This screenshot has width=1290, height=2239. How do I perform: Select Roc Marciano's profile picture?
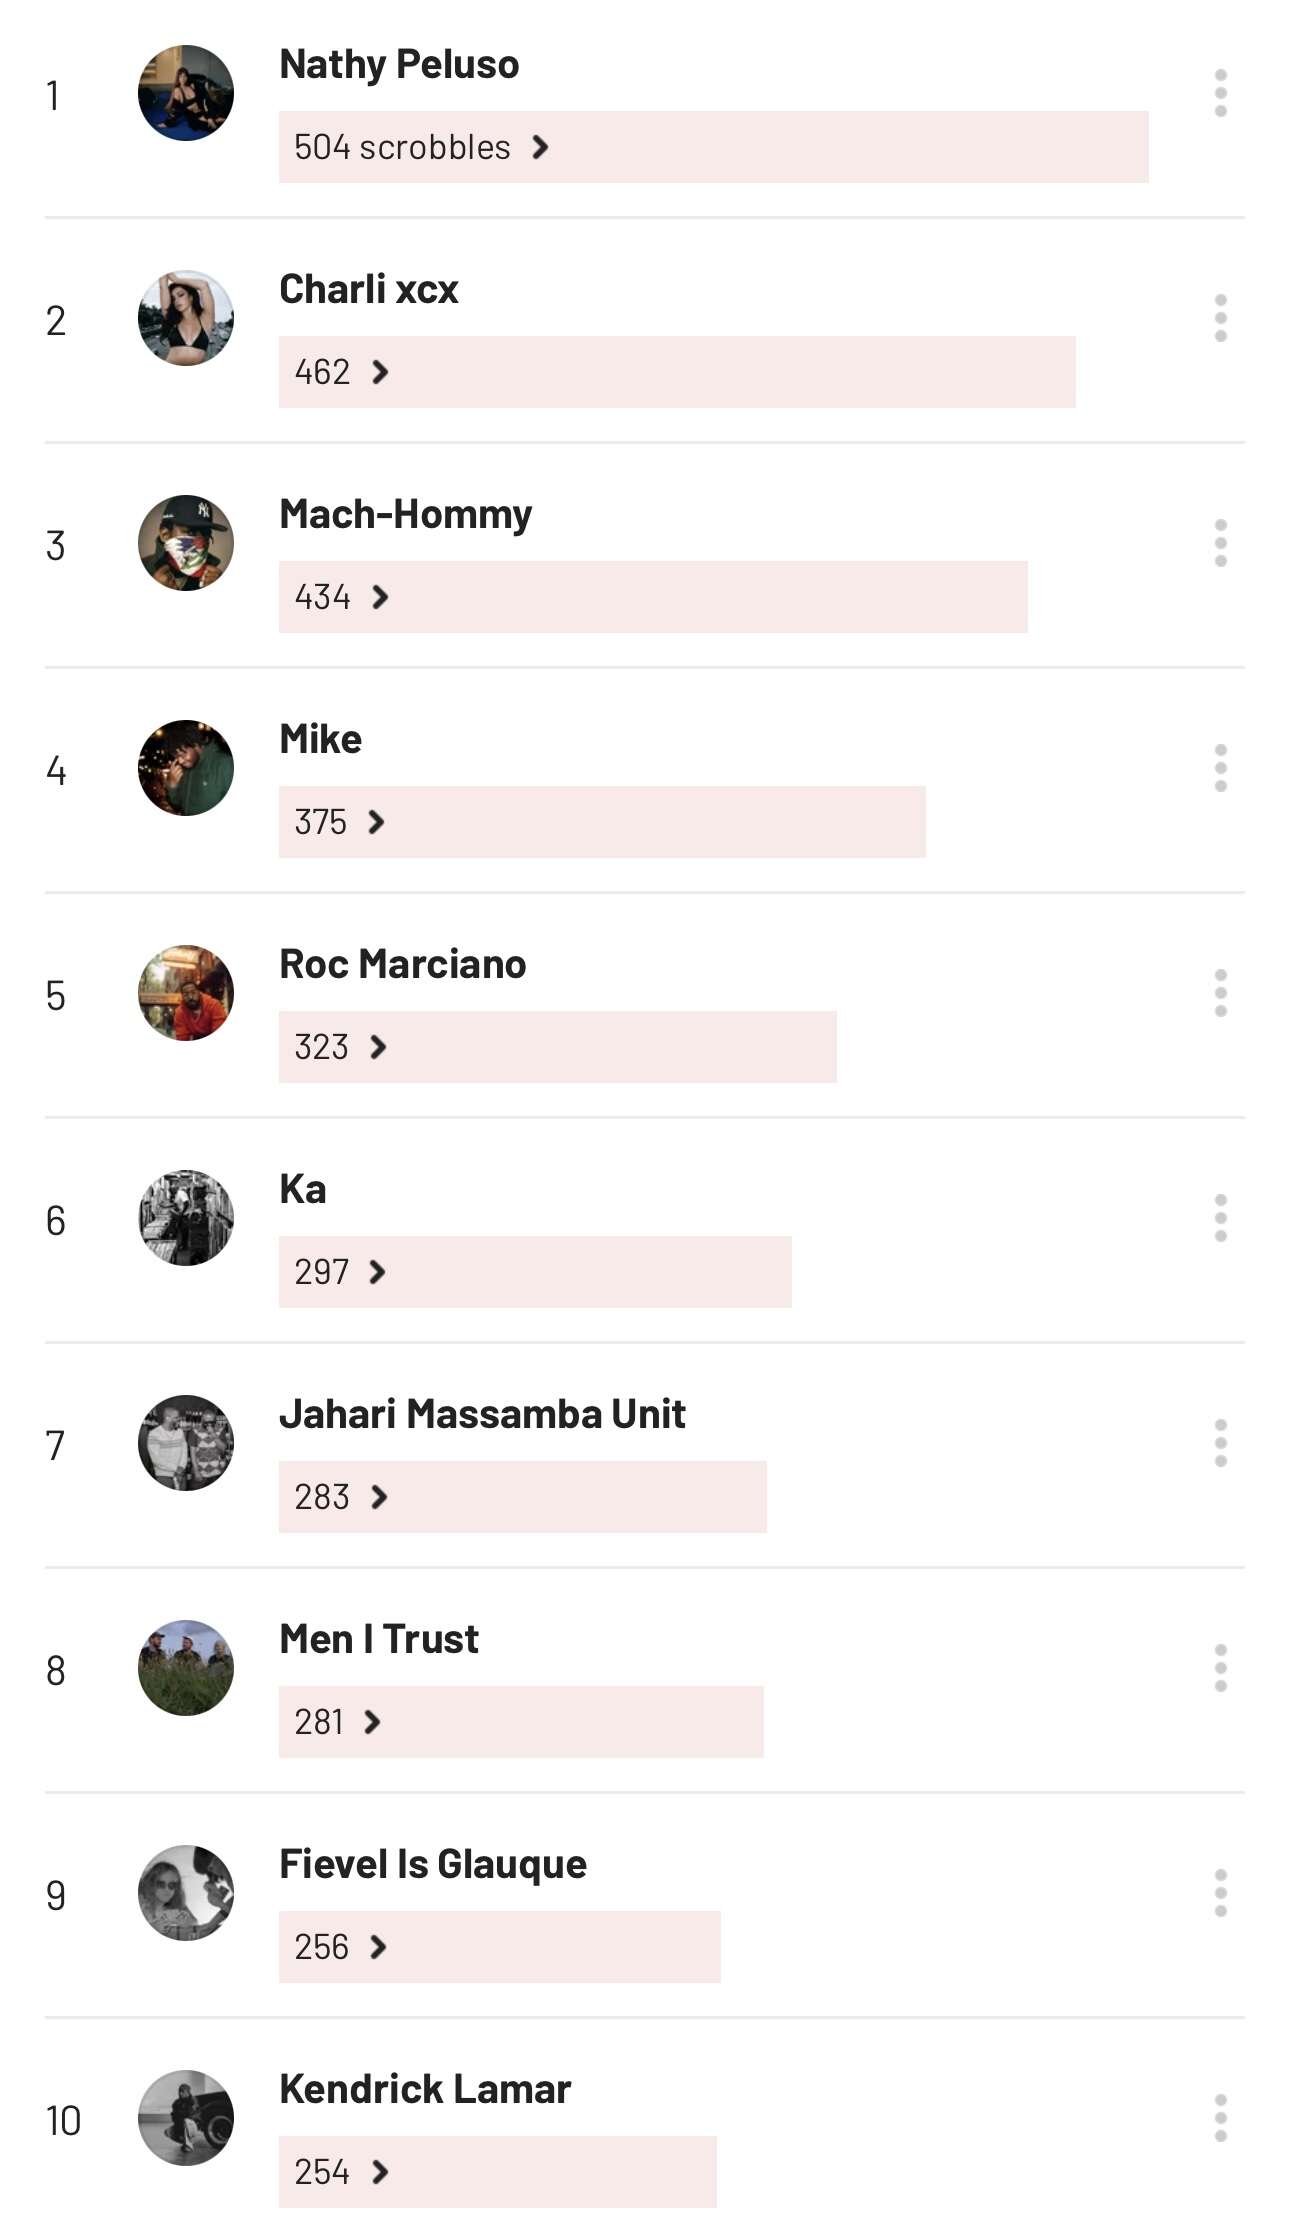186,993
